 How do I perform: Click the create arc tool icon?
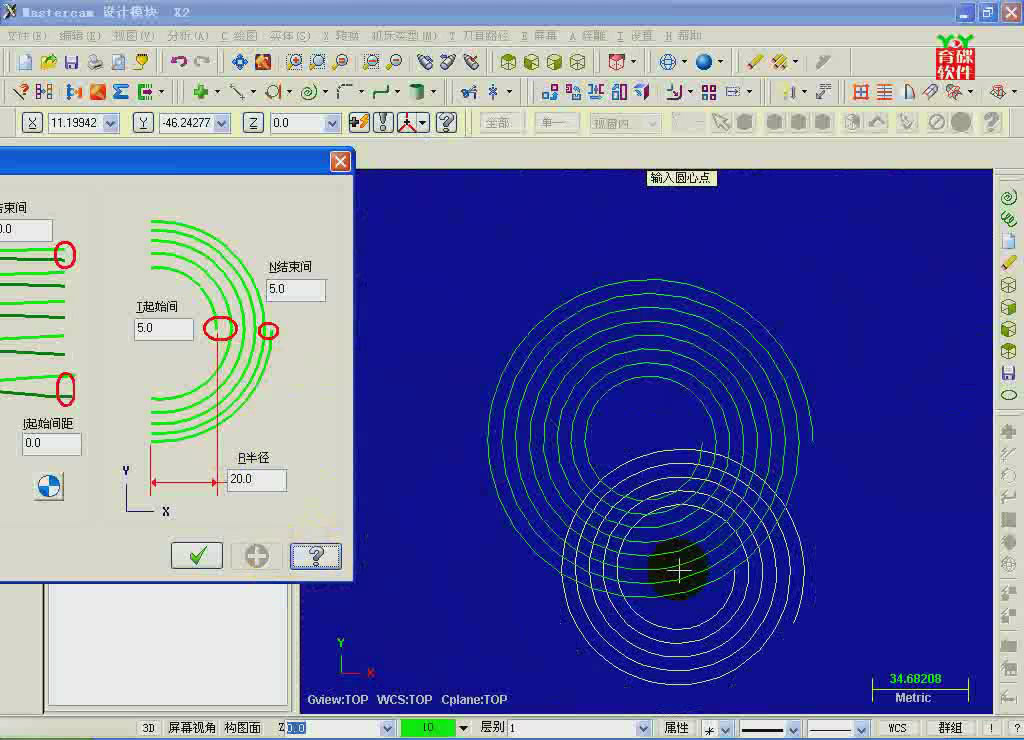coord(273,92)
